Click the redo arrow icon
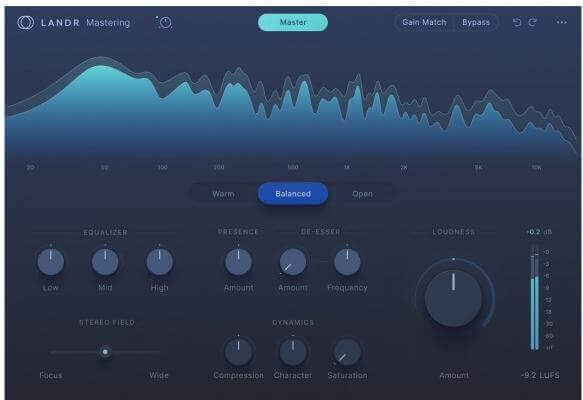This screenshot has width=583, height=400. 532,22
